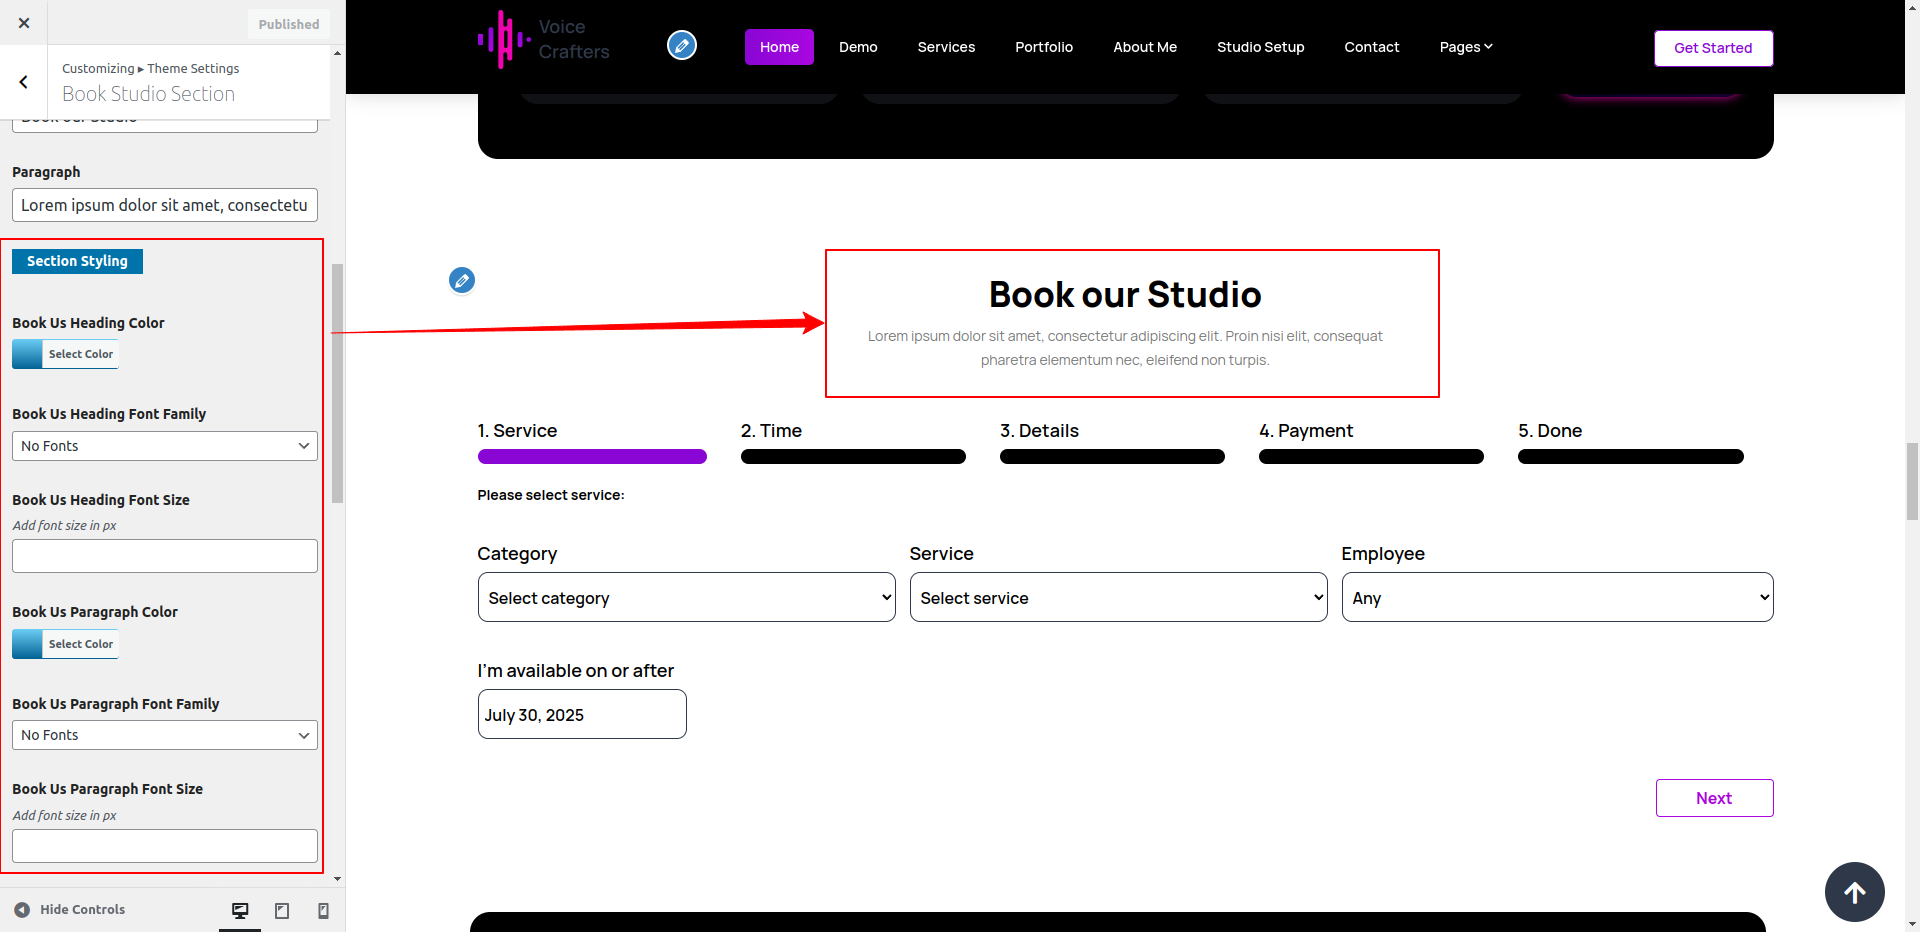Screen dimensions: 1920x932
Task: Go back using the left chevron arrow
Action: pyautogui.click(x=24, y=82)
